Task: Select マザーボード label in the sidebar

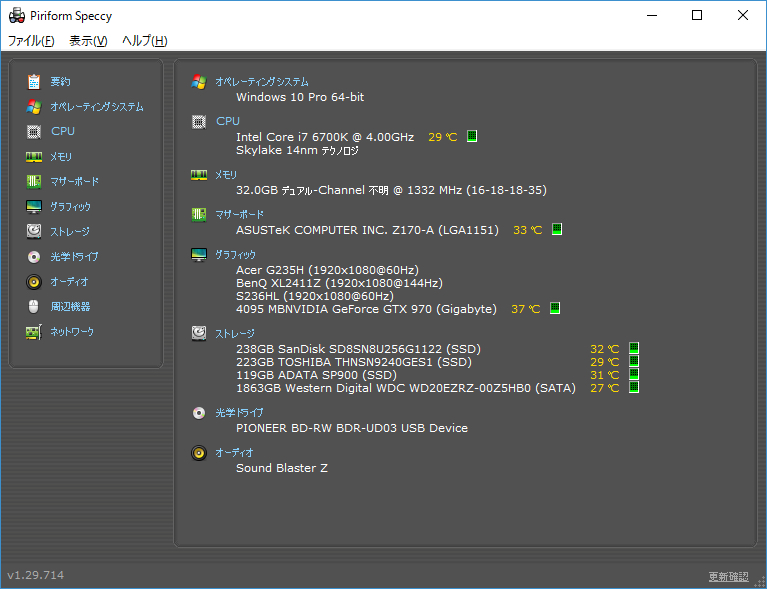Action: tap(74, 181)
